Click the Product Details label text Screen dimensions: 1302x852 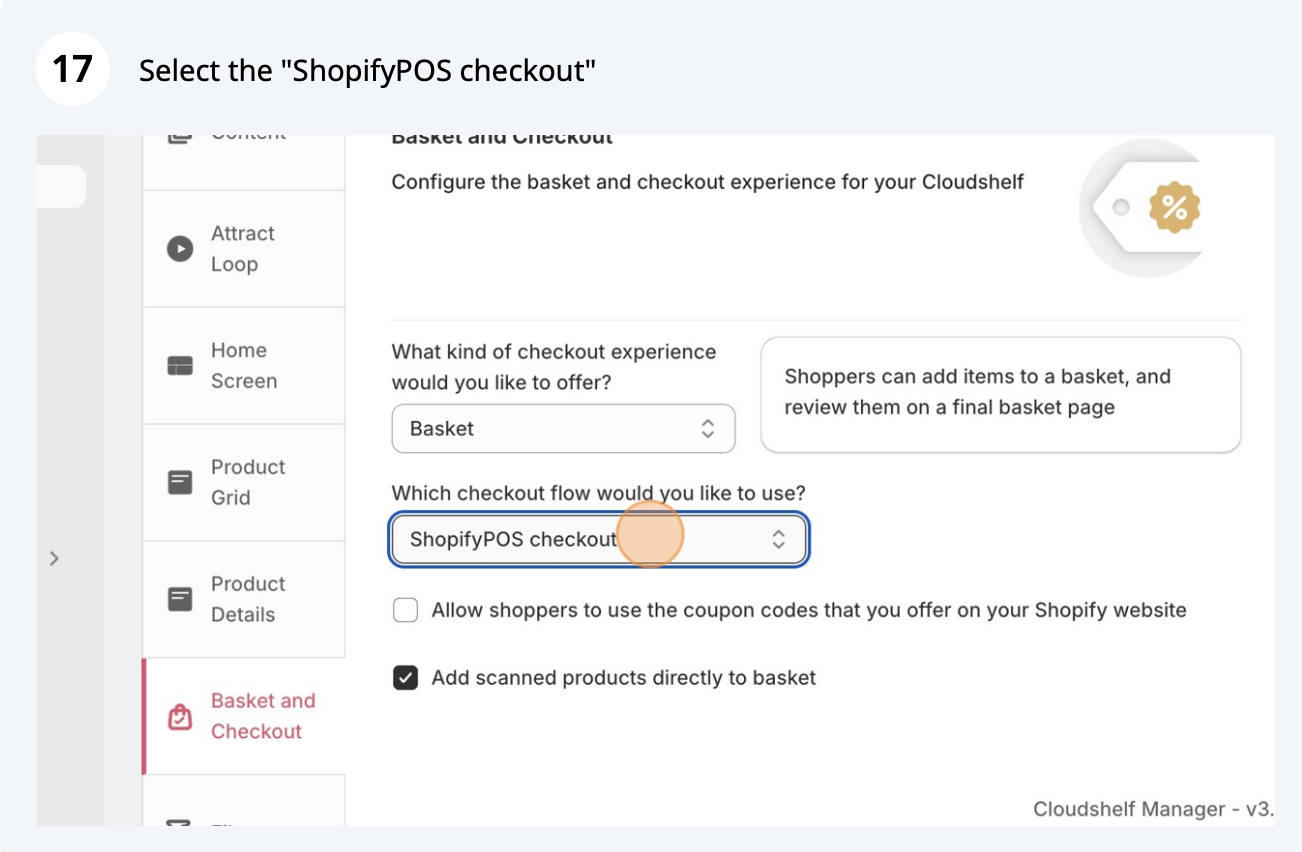pos(248,600)
